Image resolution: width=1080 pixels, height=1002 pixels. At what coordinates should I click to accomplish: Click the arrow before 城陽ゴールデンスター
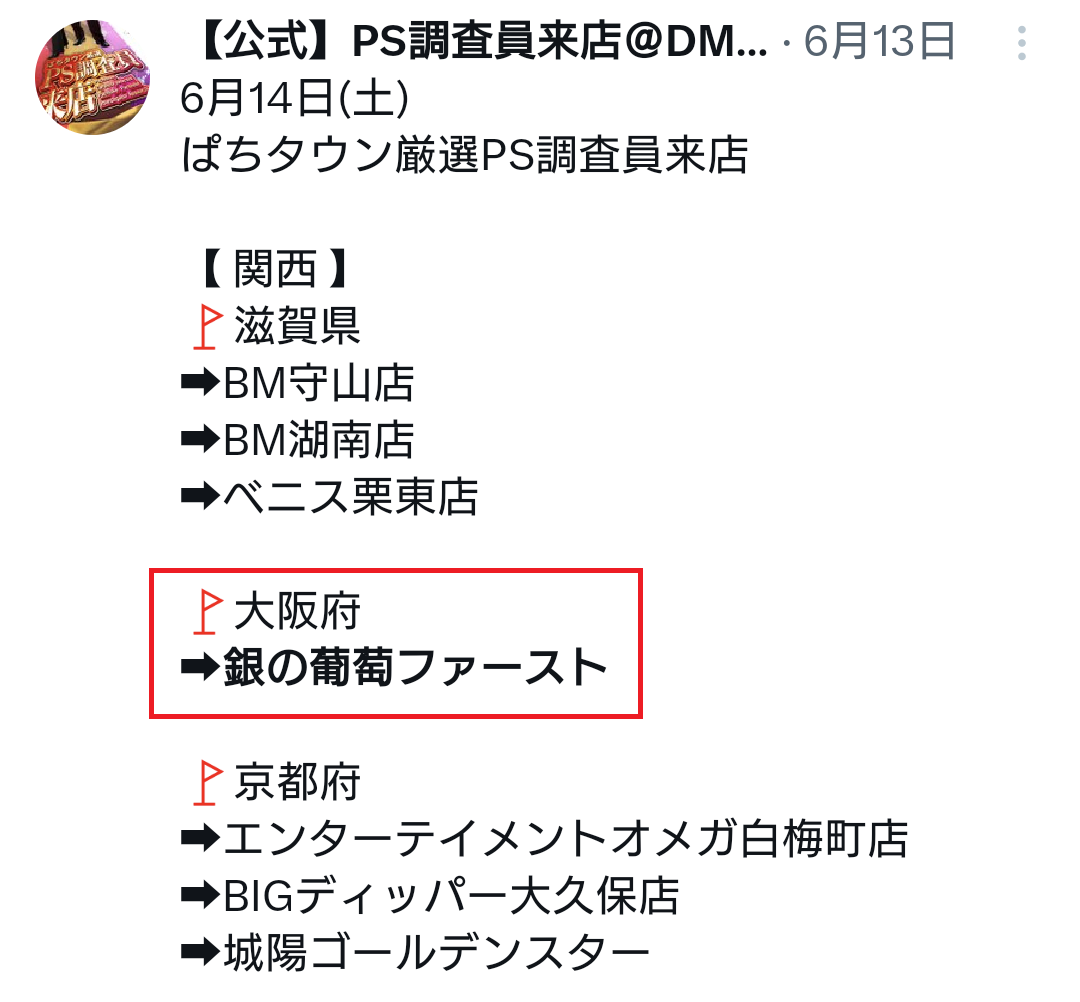(200, 953)
